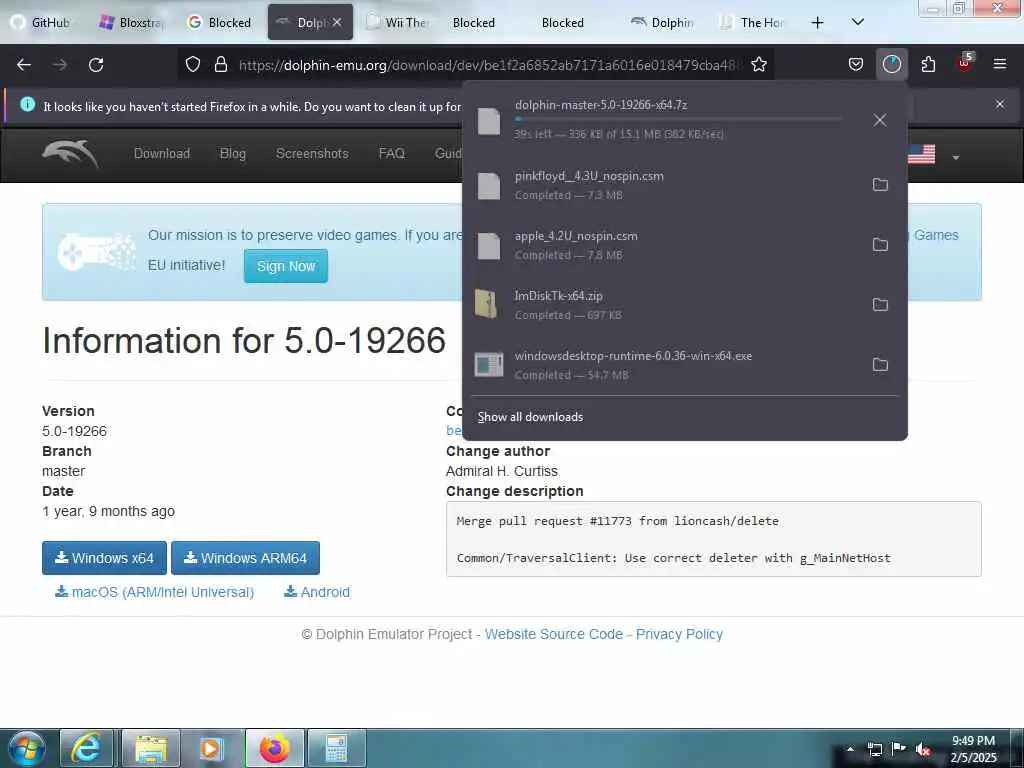Download the Windows ARM64 build
1024x768 pixels.
(246, 558)
